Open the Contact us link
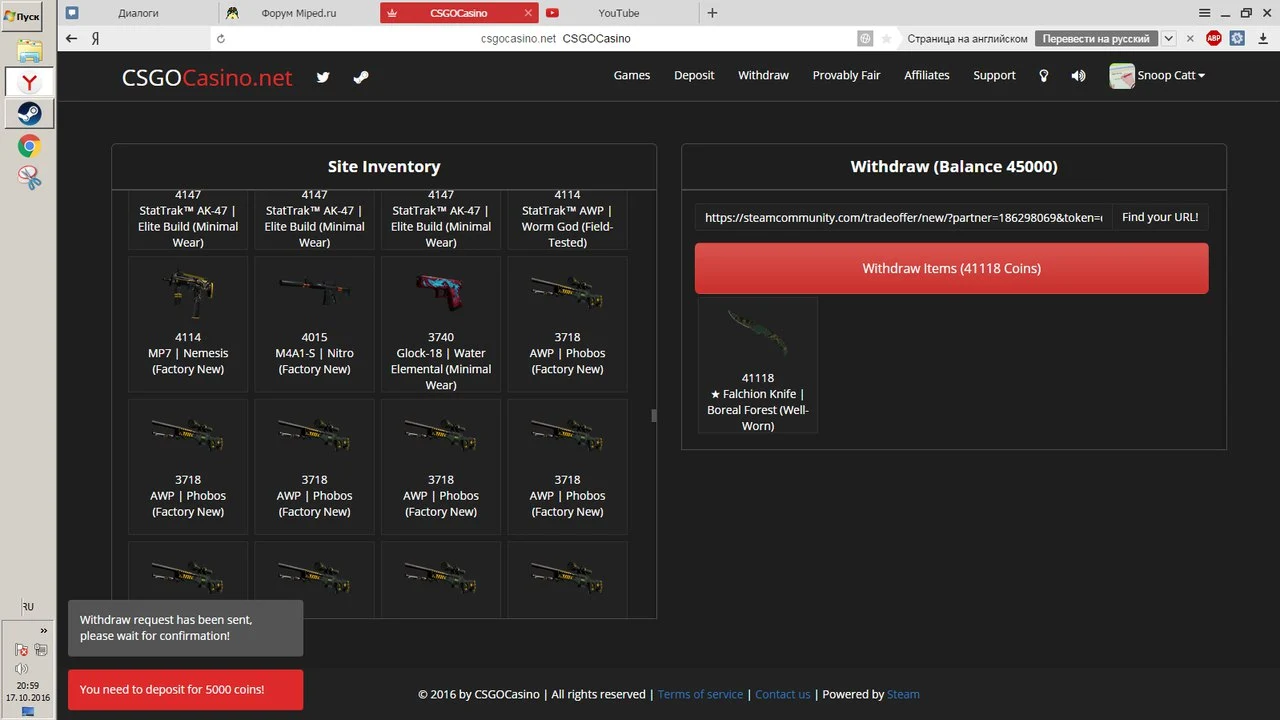1280x720 pixels. tap(783, 694)
